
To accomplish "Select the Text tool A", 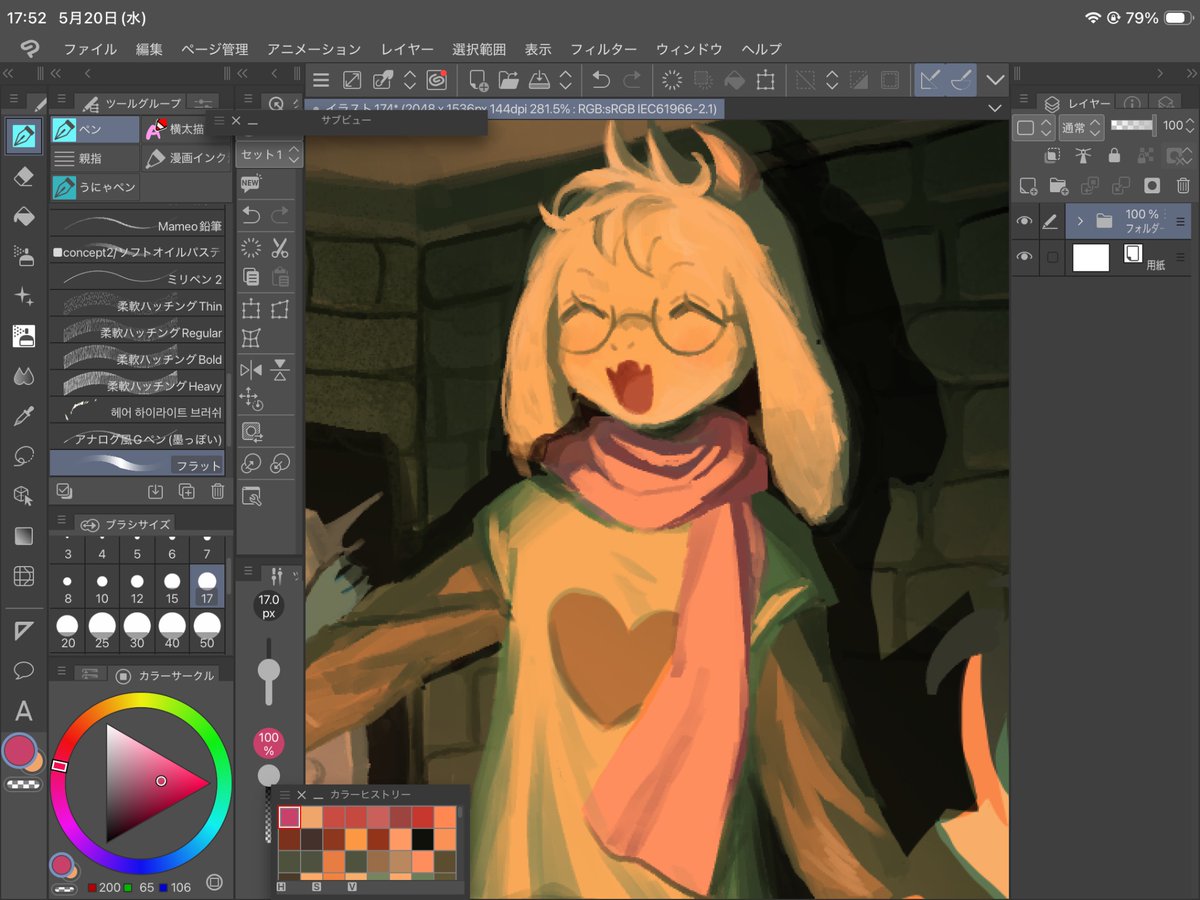I will click(x=23, y=711).
